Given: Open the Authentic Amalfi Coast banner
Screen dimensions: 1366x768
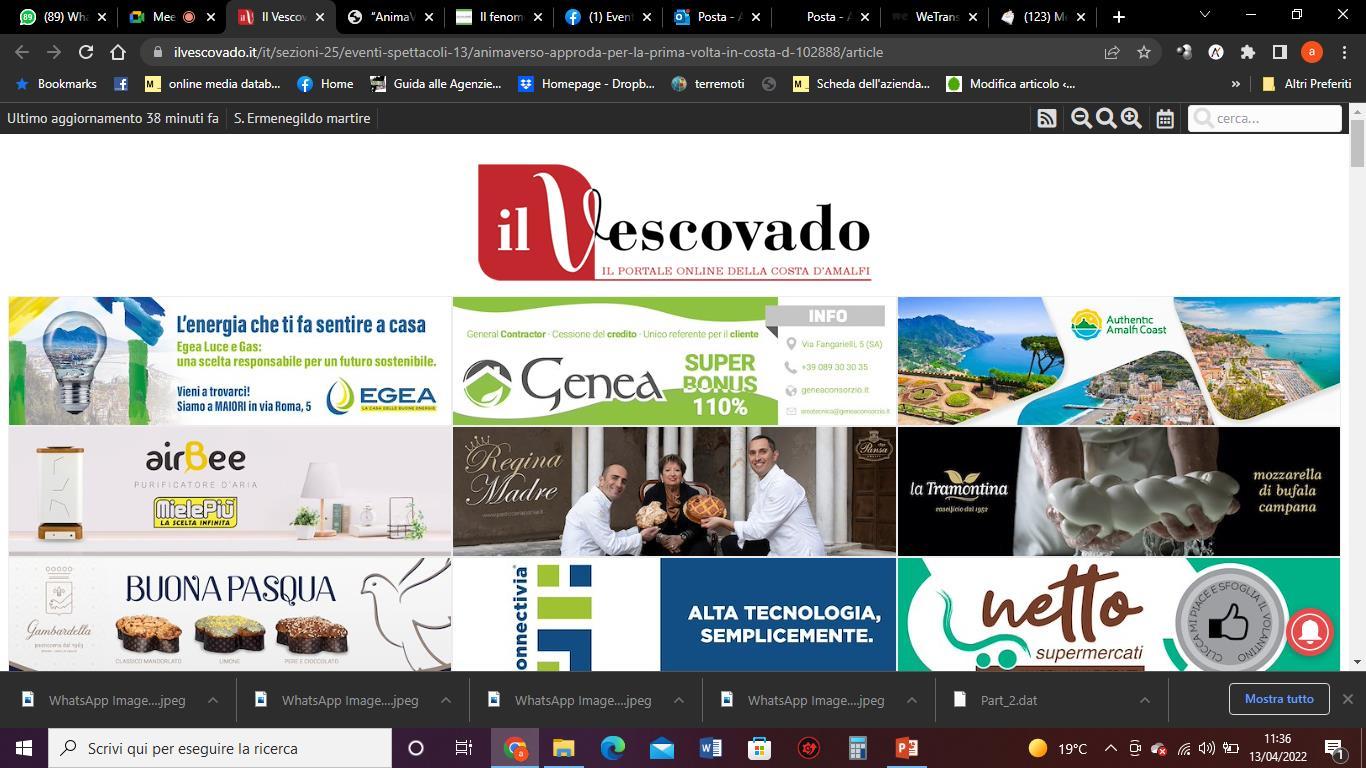Looking at the screenshot, I should 1119,361.
